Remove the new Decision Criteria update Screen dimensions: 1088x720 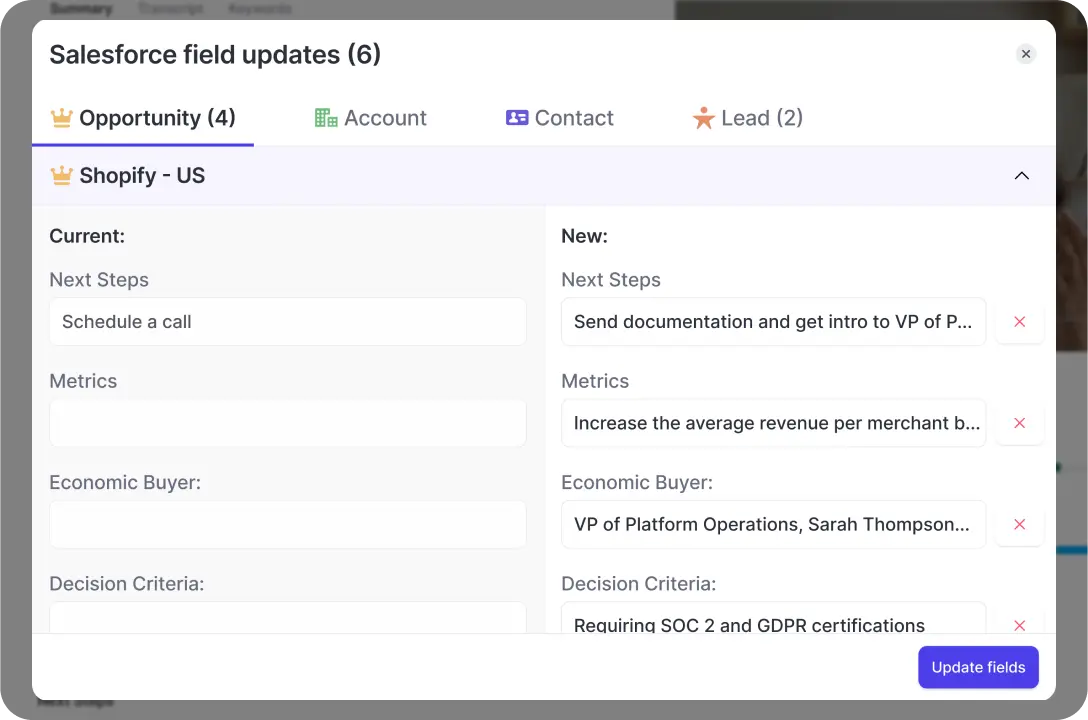coord(1019,625)
